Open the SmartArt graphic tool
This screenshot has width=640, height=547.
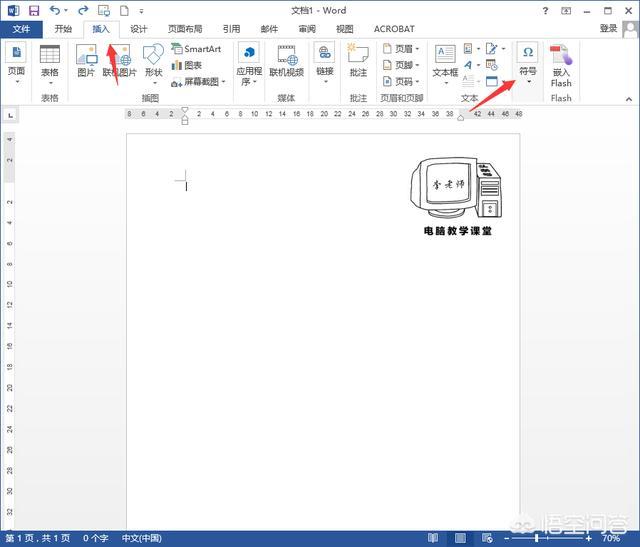(196, 49)
